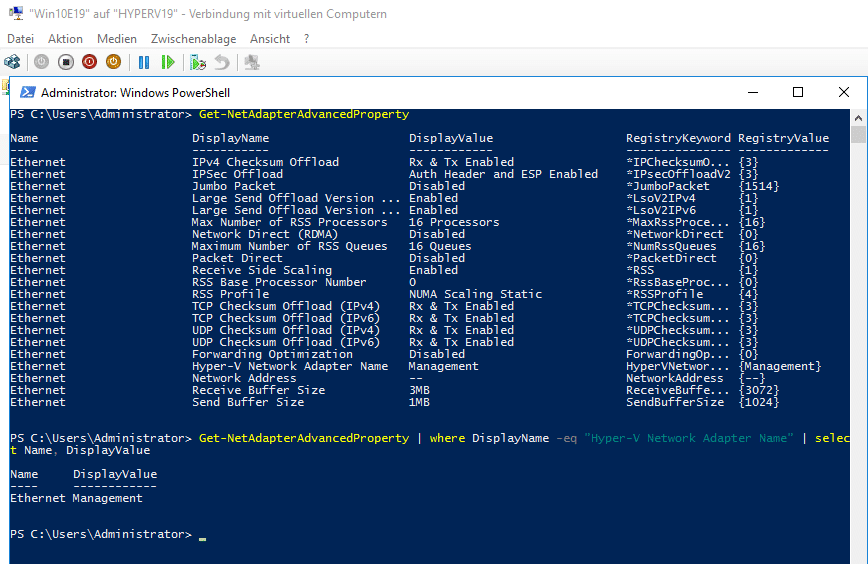Close the PowerShell window
This screenshot has height=564, width=868.
844,92
